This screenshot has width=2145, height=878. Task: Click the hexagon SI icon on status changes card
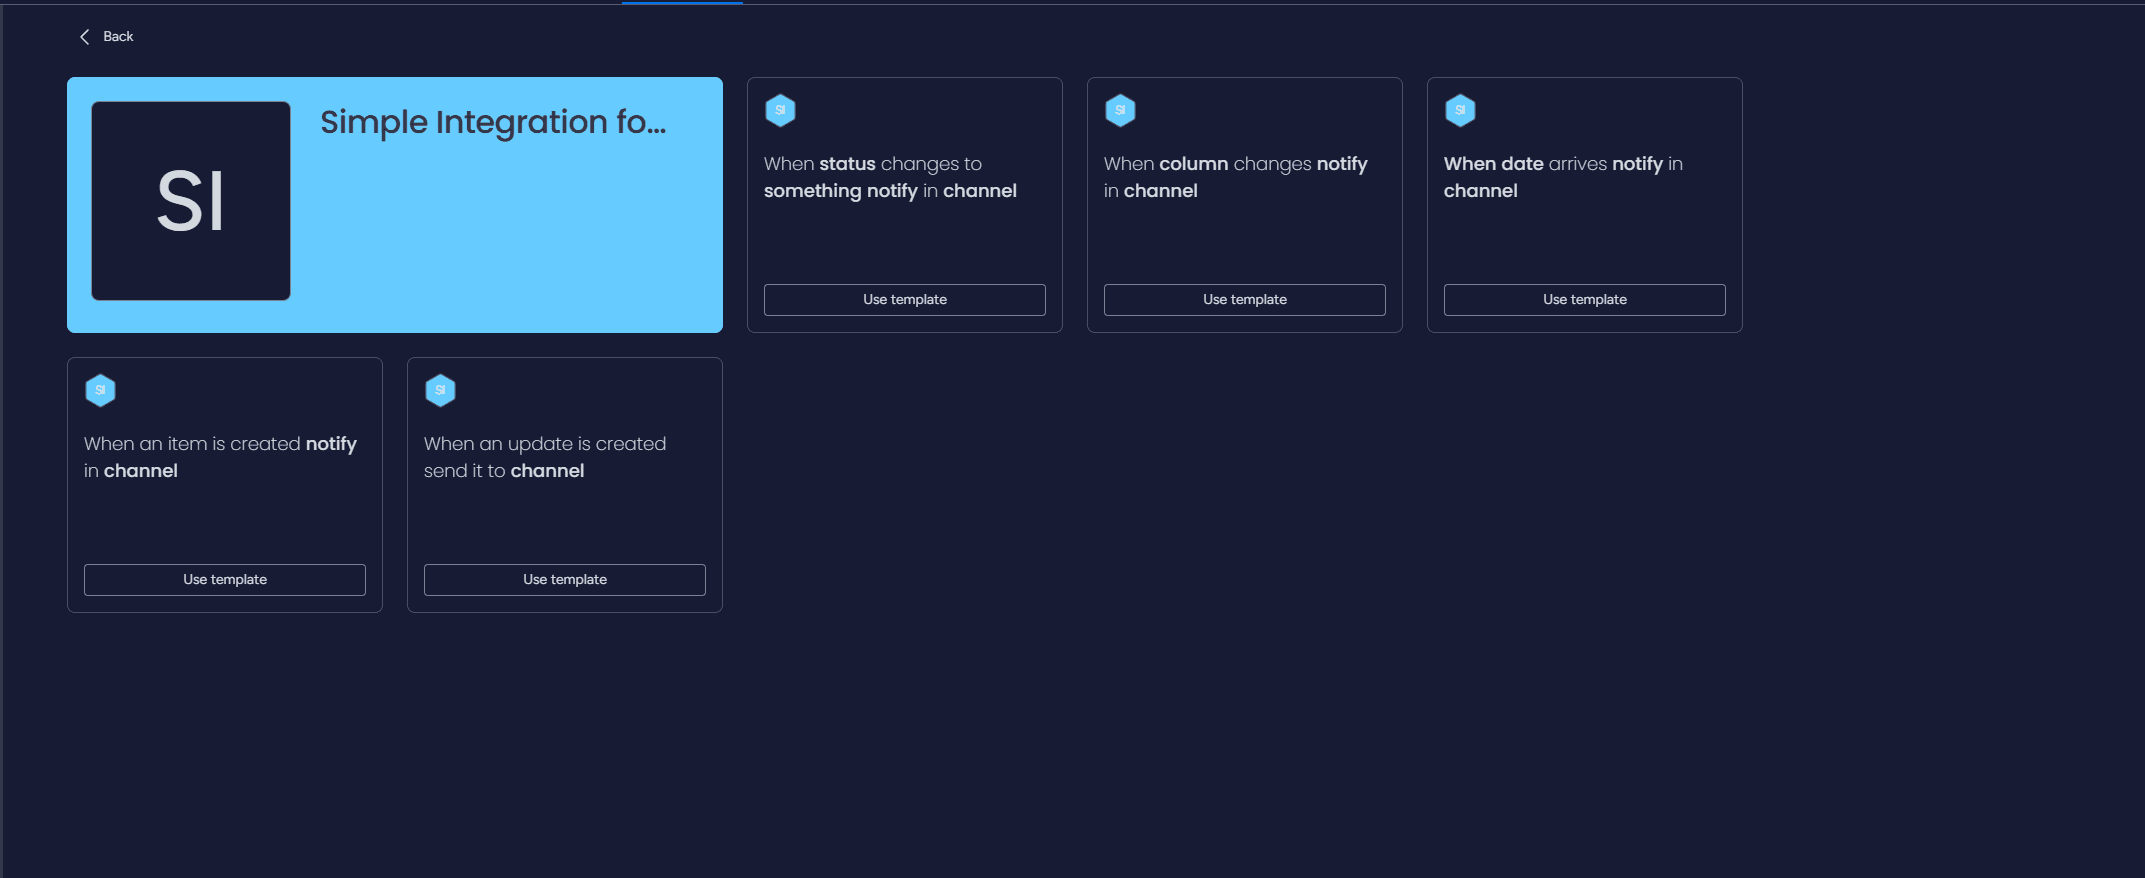tap(780, 110)
